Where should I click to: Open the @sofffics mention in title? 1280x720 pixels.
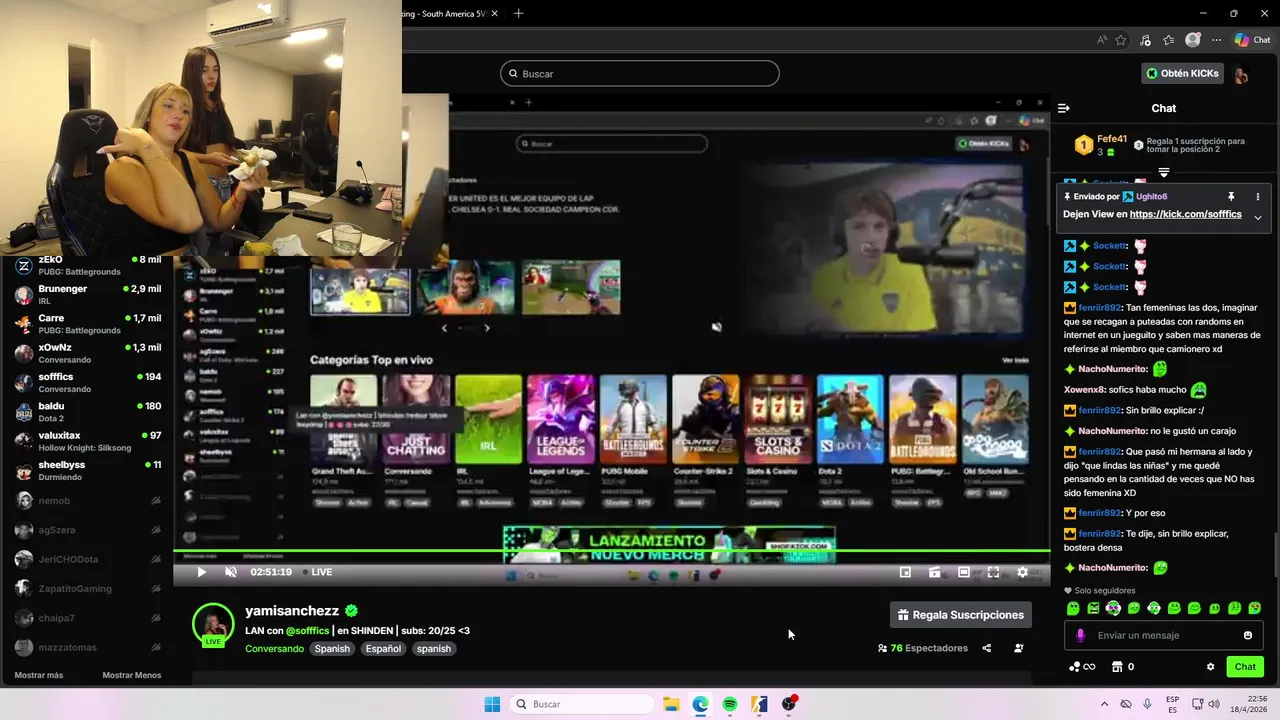(x=307, y=631)
